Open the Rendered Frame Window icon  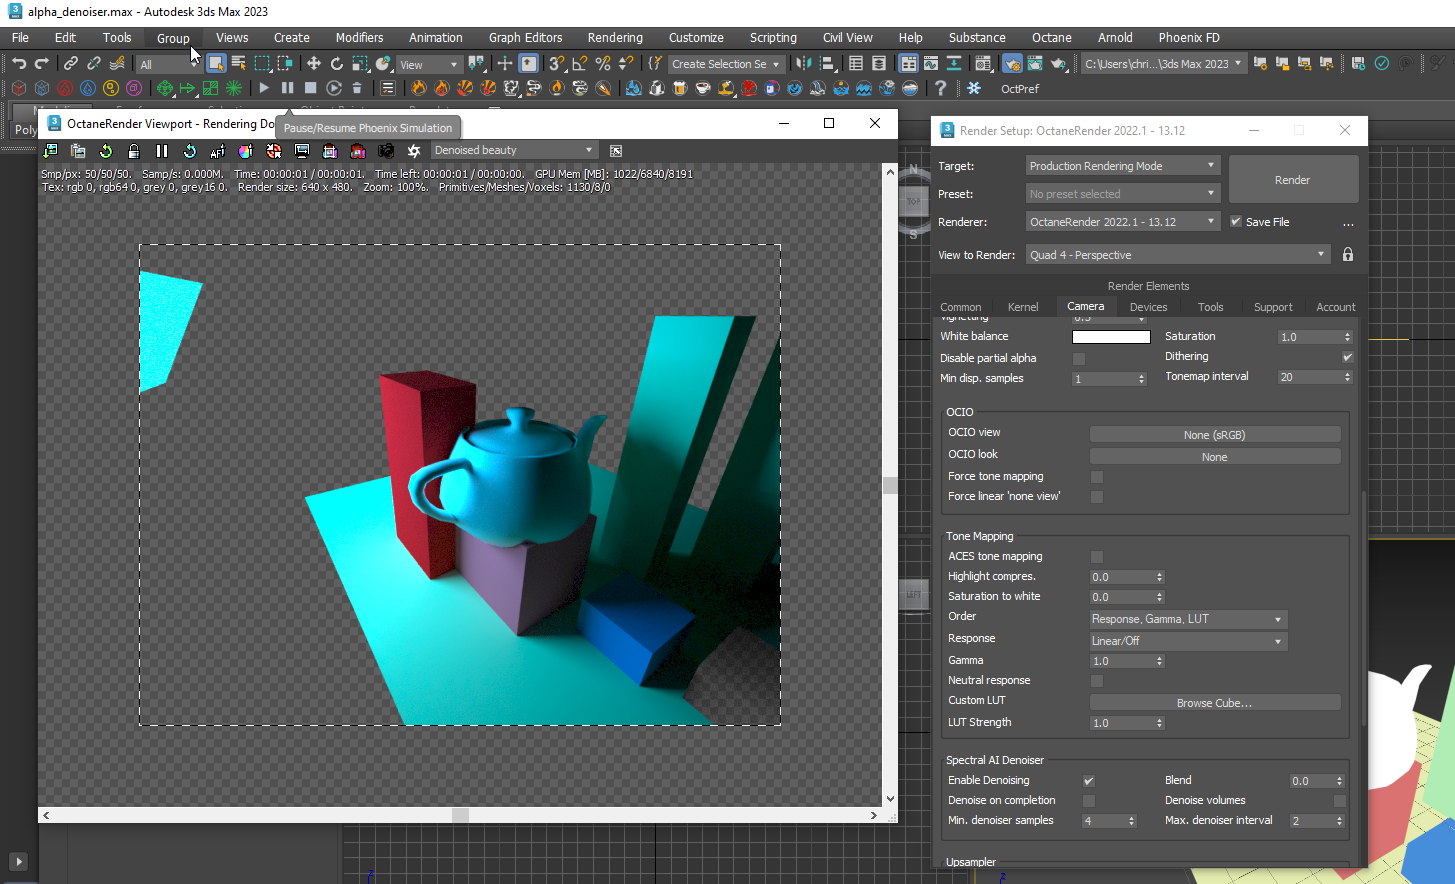(x=1035, y=63)
